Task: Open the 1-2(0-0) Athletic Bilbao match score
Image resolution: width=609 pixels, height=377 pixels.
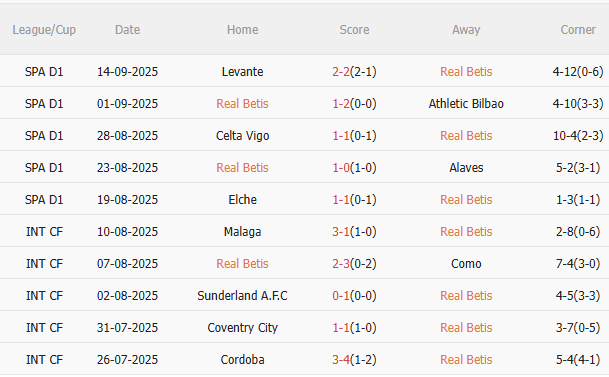Action: pos(354,104)
